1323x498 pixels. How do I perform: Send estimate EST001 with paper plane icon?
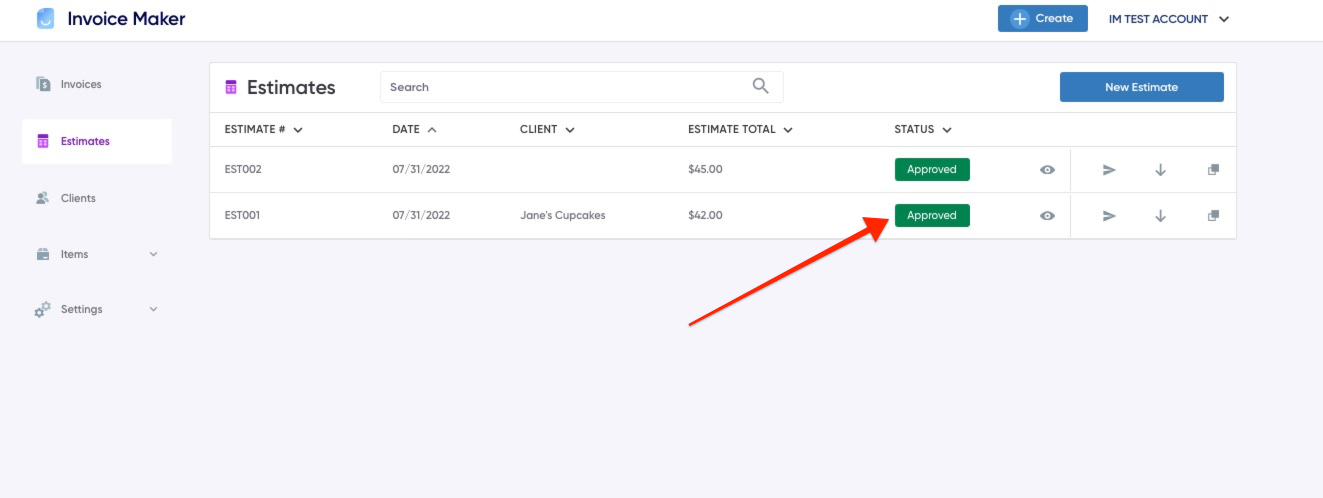[1109, 216]
